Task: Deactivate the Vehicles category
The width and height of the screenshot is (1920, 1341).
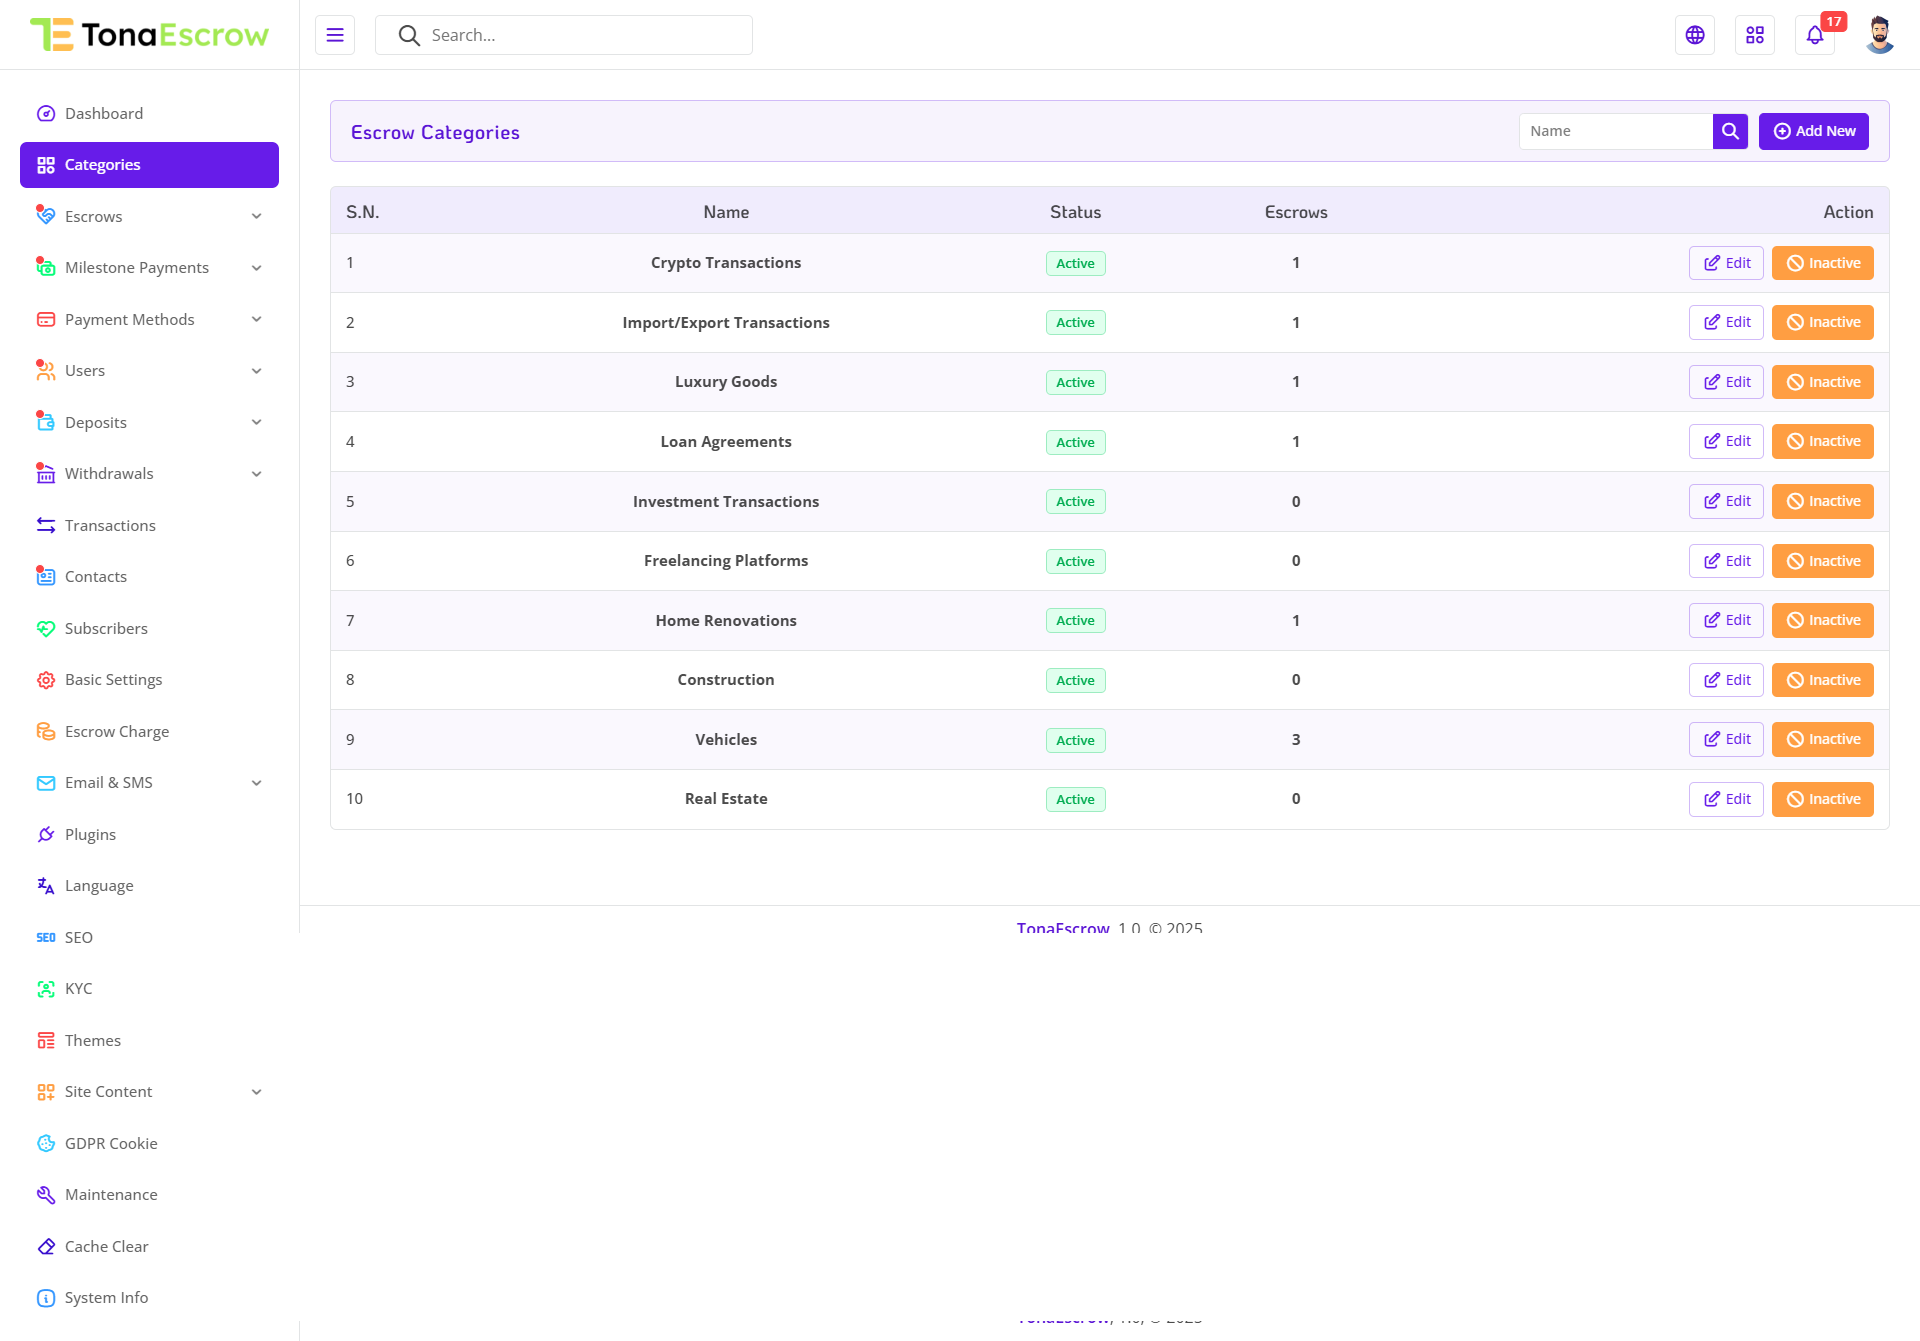Action: (1822, 739)
